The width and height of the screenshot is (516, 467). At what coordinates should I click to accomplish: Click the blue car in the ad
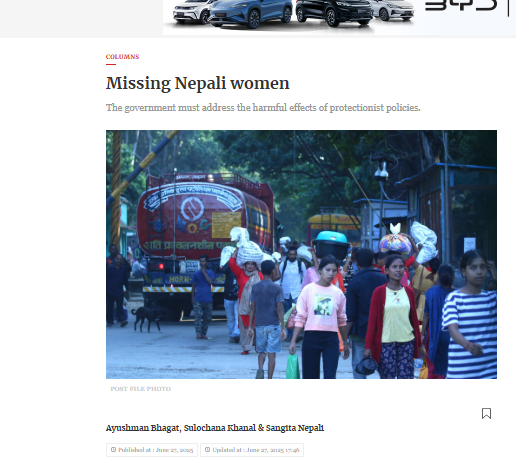(250, 13)
